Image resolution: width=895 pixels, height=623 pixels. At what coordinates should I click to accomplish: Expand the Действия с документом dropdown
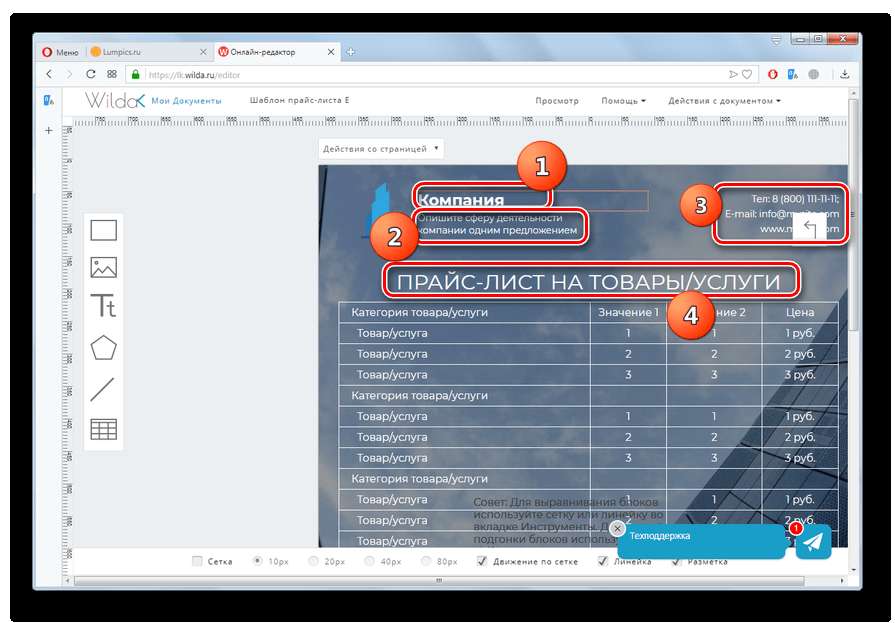tap(724, 101)
